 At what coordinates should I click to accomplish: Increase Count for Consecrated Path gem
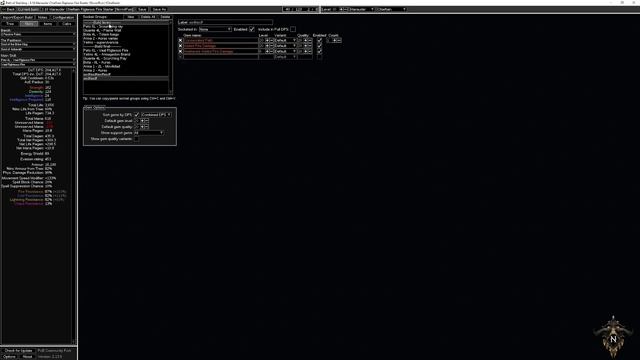pos(335,40)
